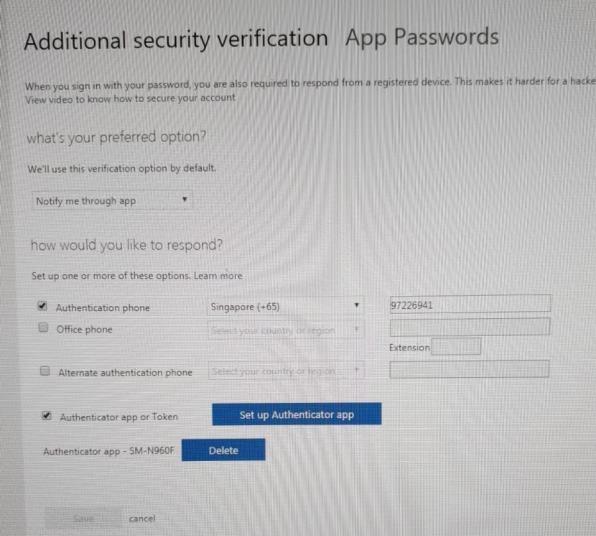596x536 pixels.
Task: Click the cancel link
Action: point(142,519)
